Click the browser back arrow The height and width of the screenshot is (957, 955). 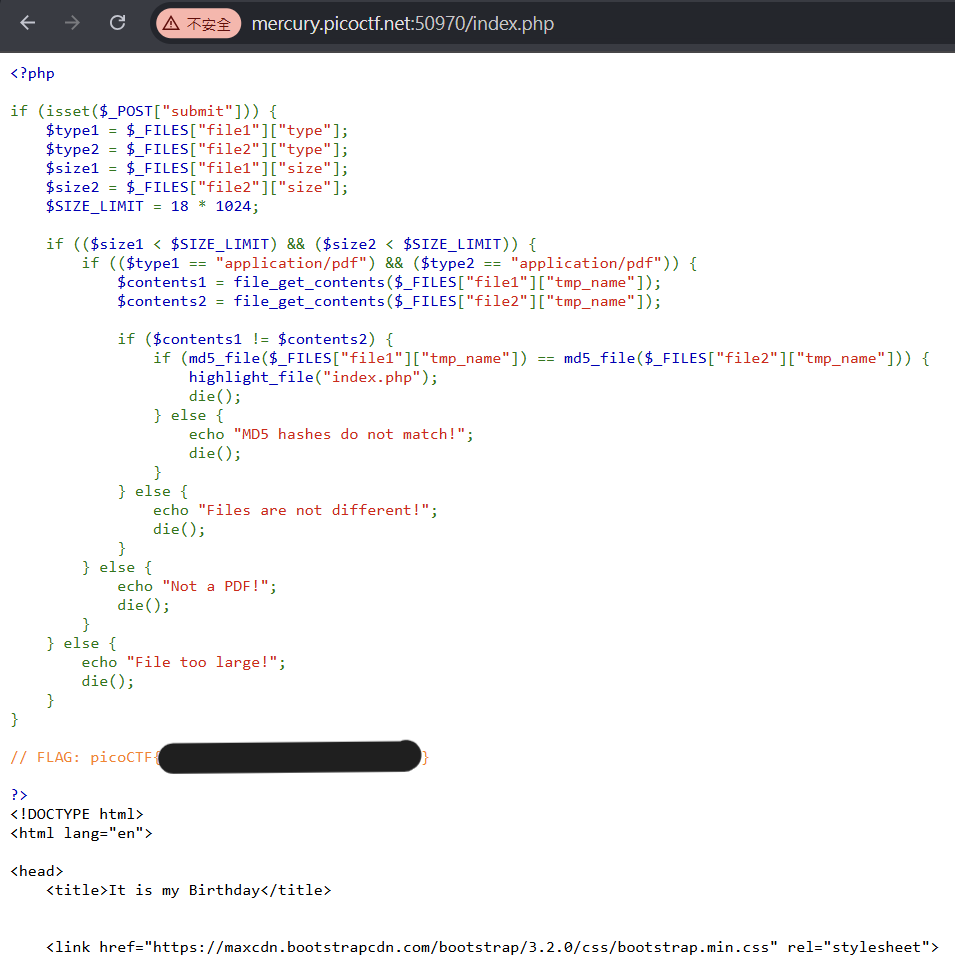click(27, 23)
